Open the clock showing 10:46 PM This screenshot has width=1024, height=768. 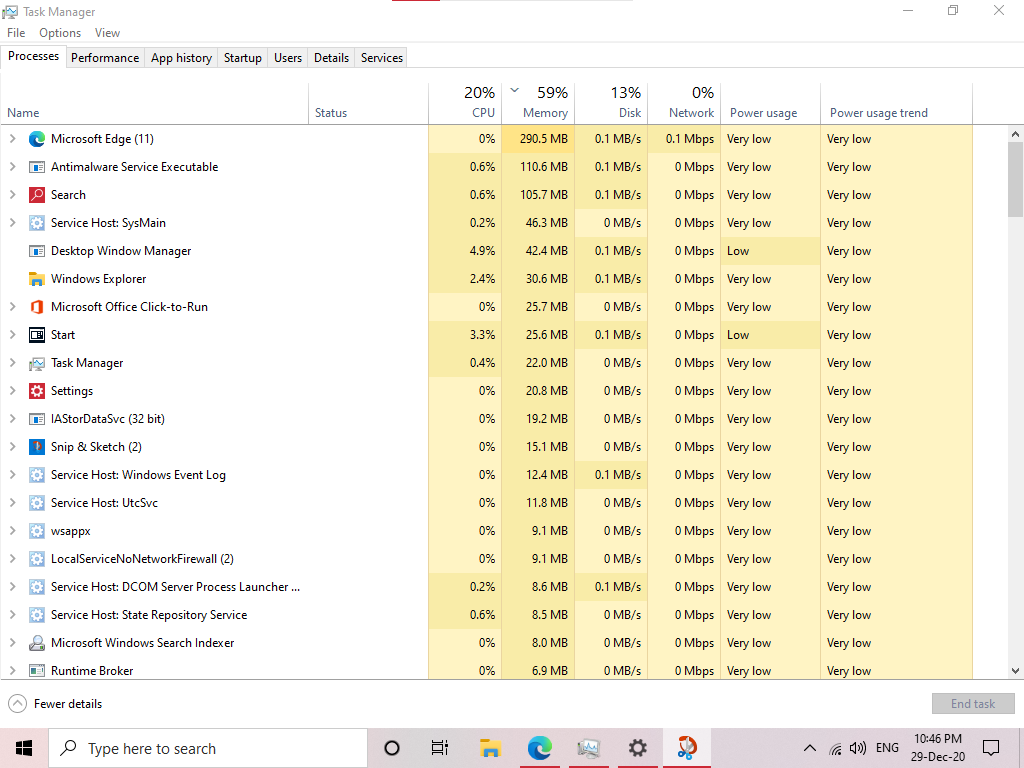938,748
